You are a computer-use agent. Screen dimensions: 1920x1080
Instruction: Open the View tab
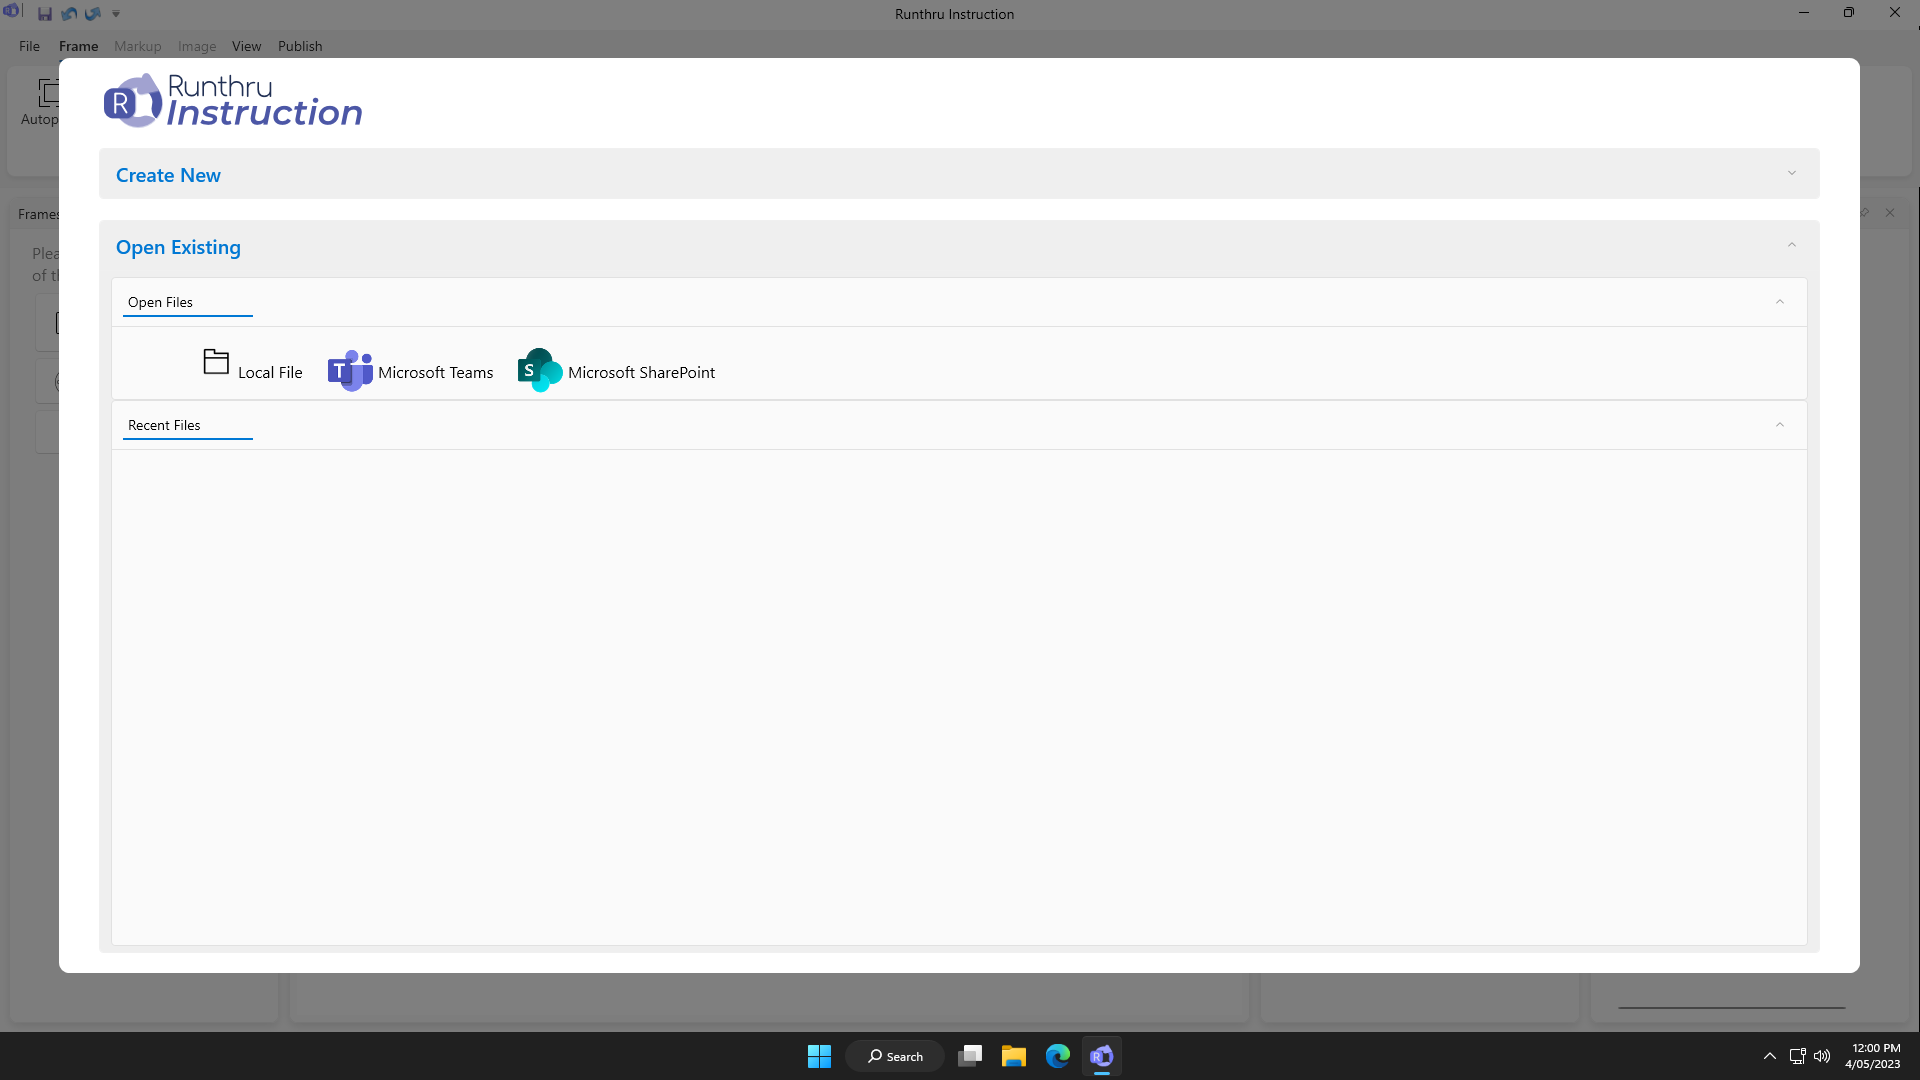point(246,46)
